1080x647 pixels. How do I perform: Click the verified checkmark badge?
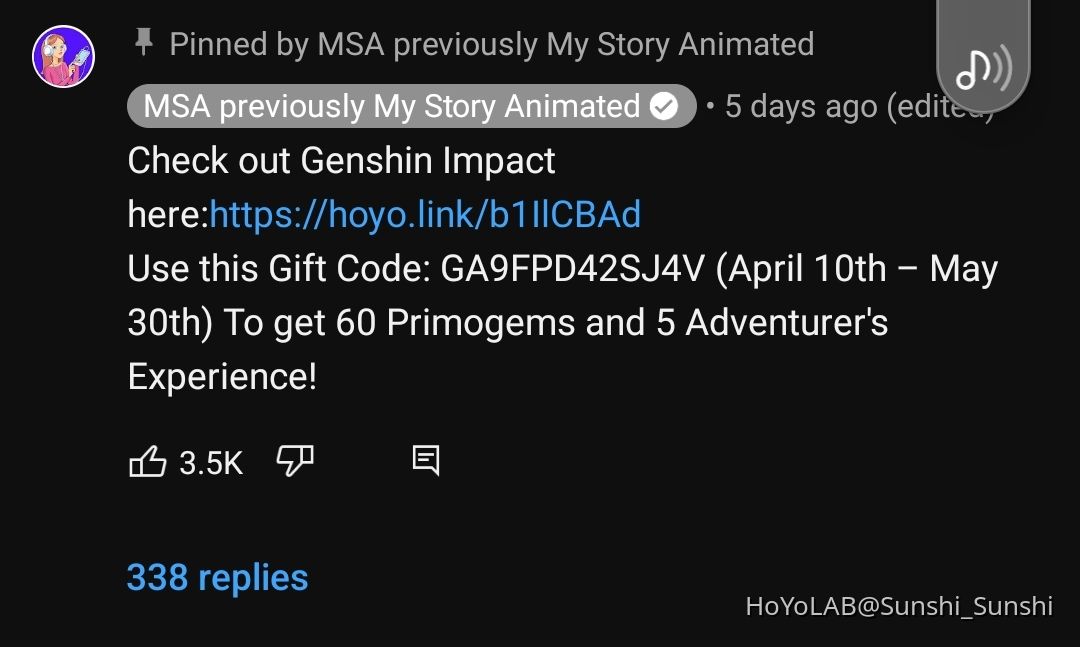click(x=664, y=106)
